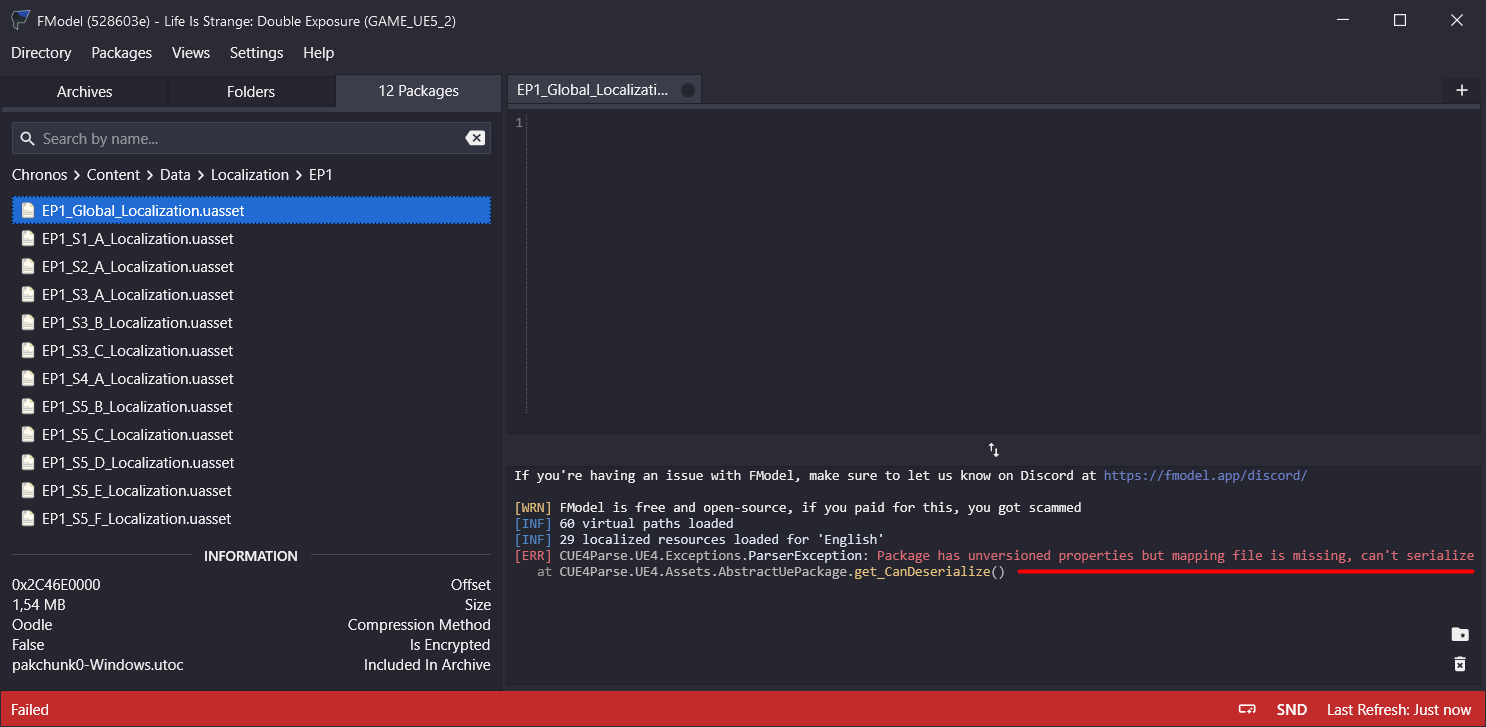
Task: Open the Settings menu
Action: pos(256,53)
